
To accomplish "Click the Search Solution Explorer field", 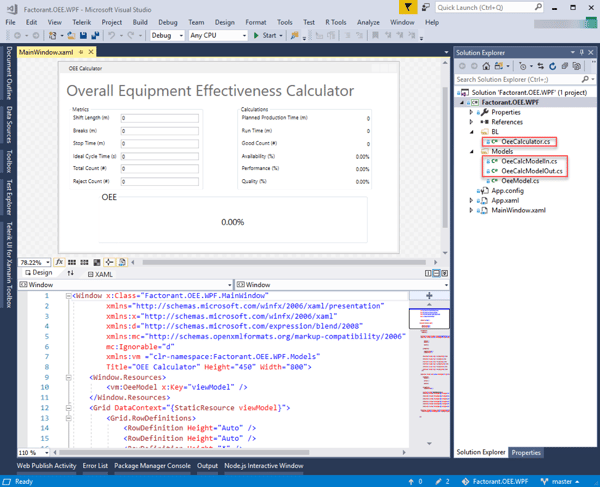I will coord(518,79).
